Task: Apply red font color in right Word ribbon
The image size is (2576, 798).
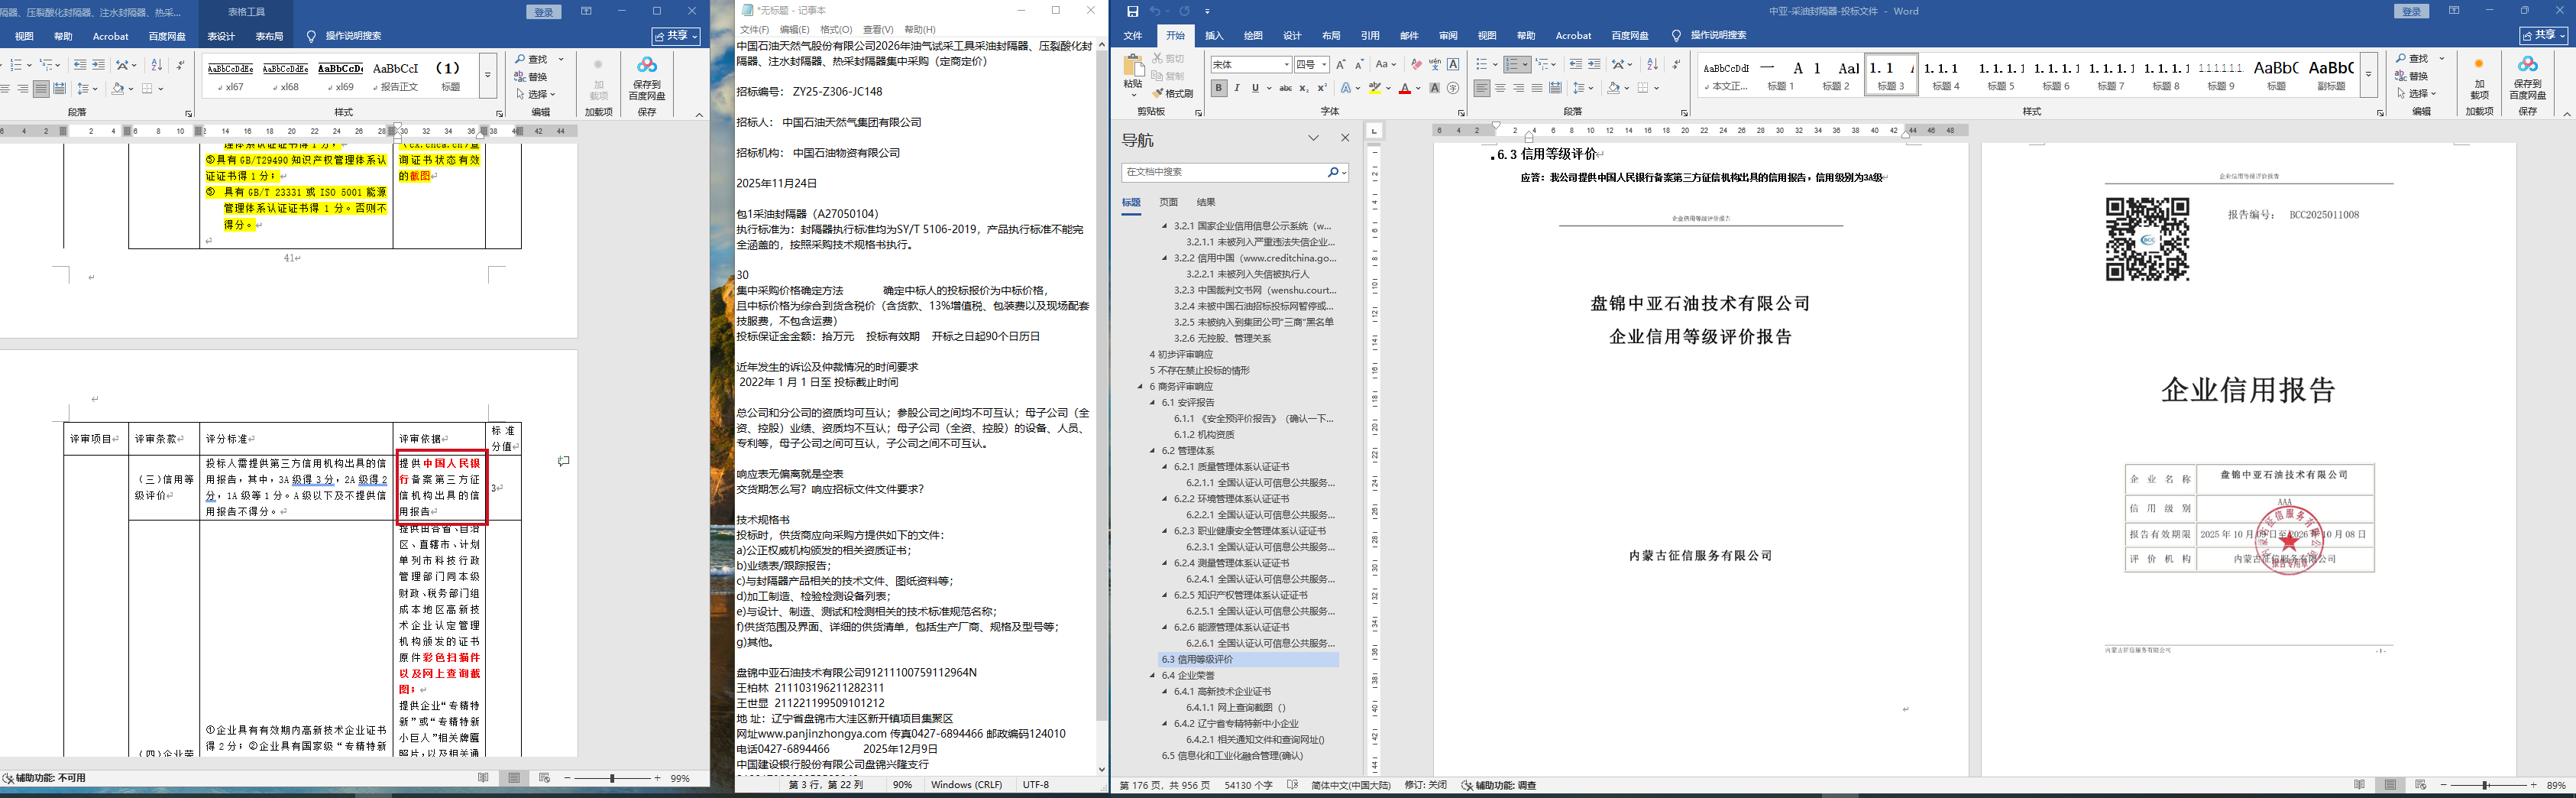Action: click(1405, 88)
